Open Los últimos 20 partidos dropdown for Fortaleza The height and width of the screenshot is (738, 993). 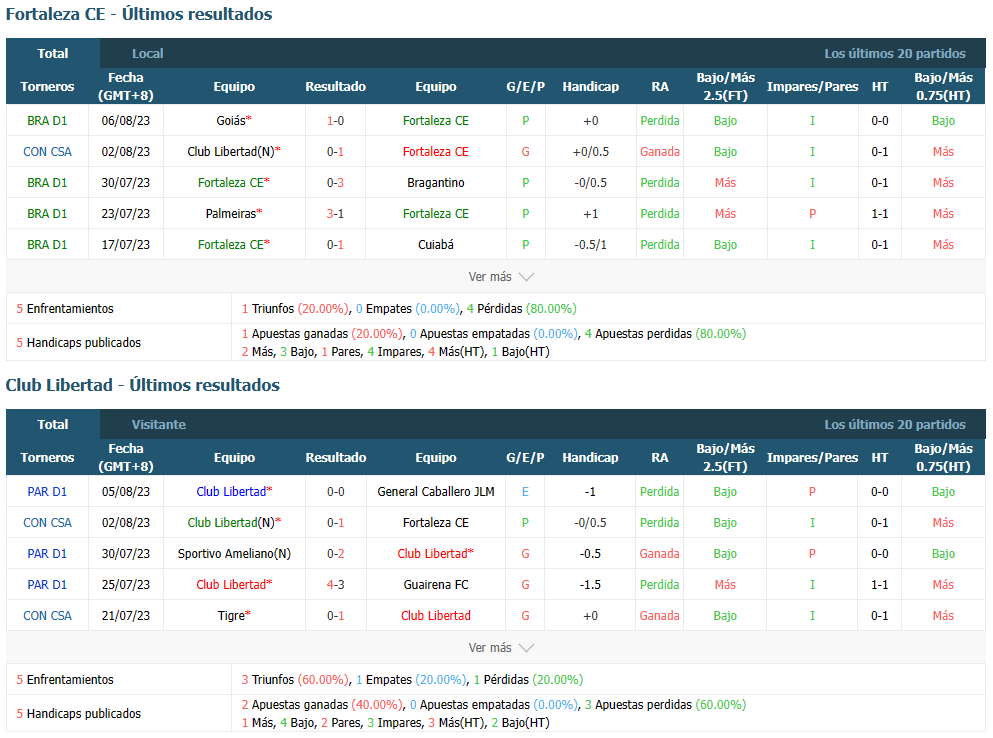(x=894, y=53)
